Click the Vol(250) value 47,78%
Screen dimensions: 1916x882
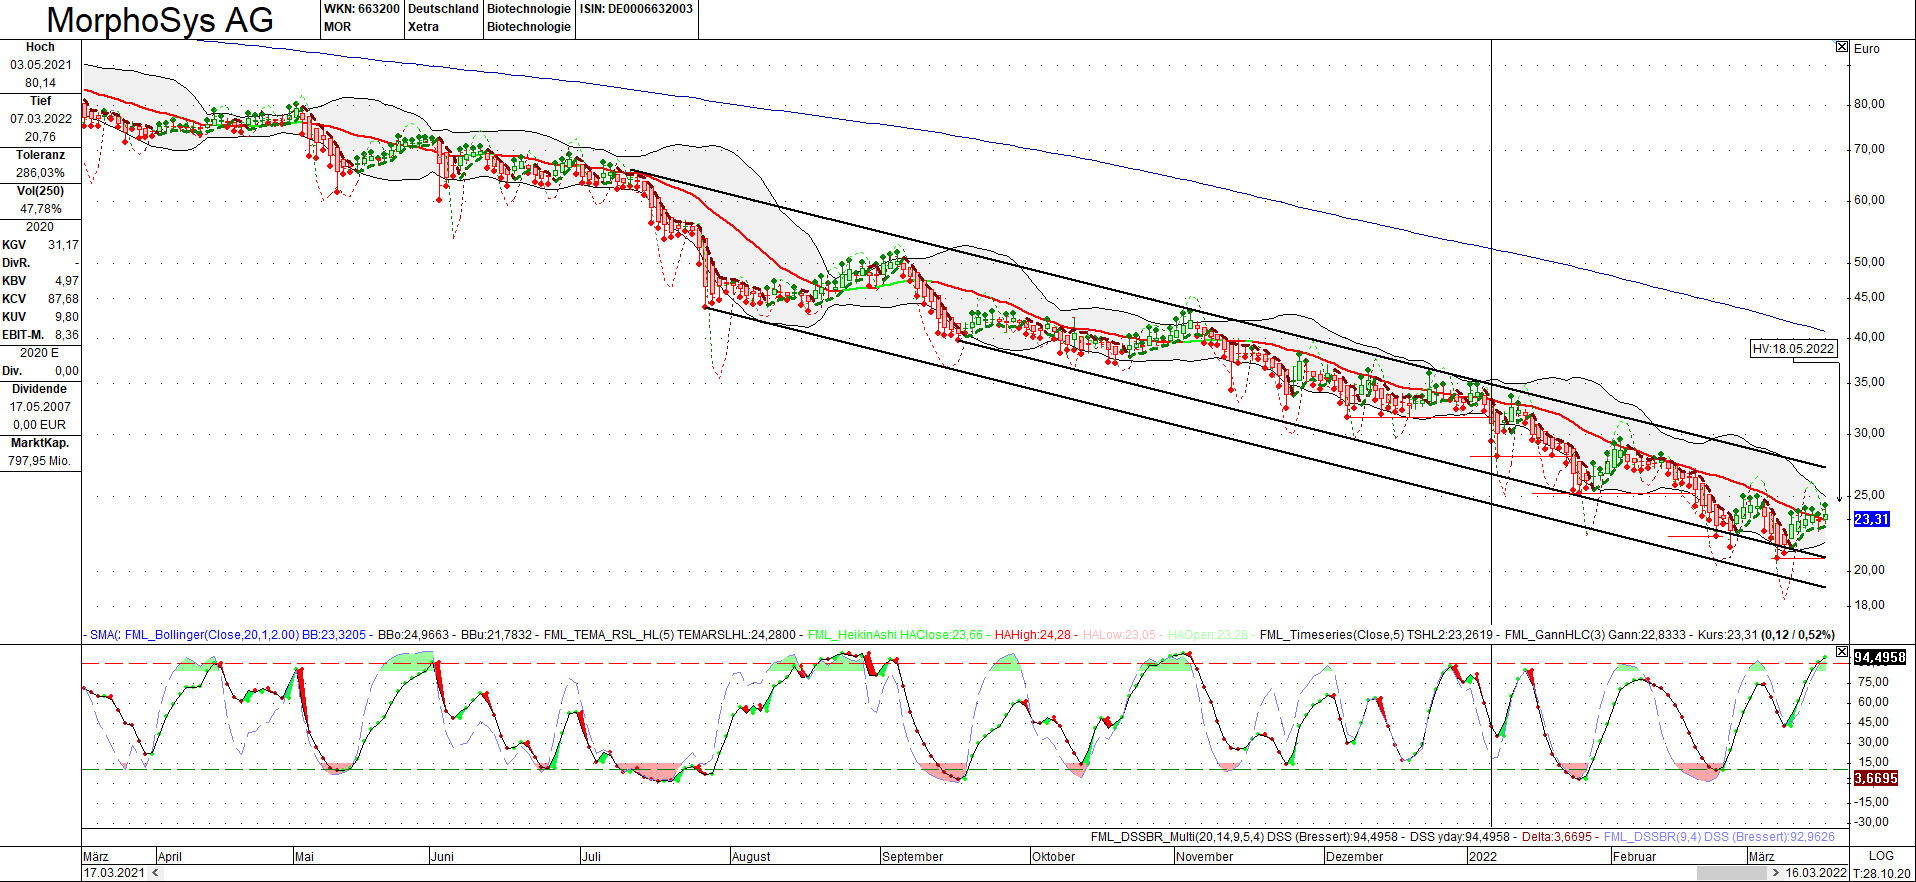[41, 209]
